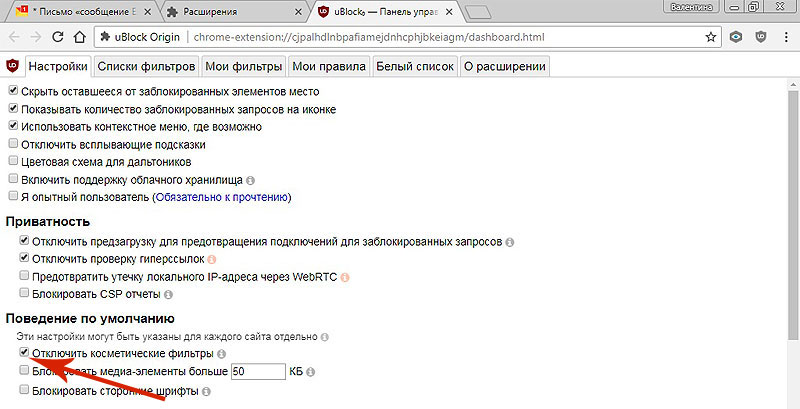Click the vertical page scrollbar

coord(792,214)
